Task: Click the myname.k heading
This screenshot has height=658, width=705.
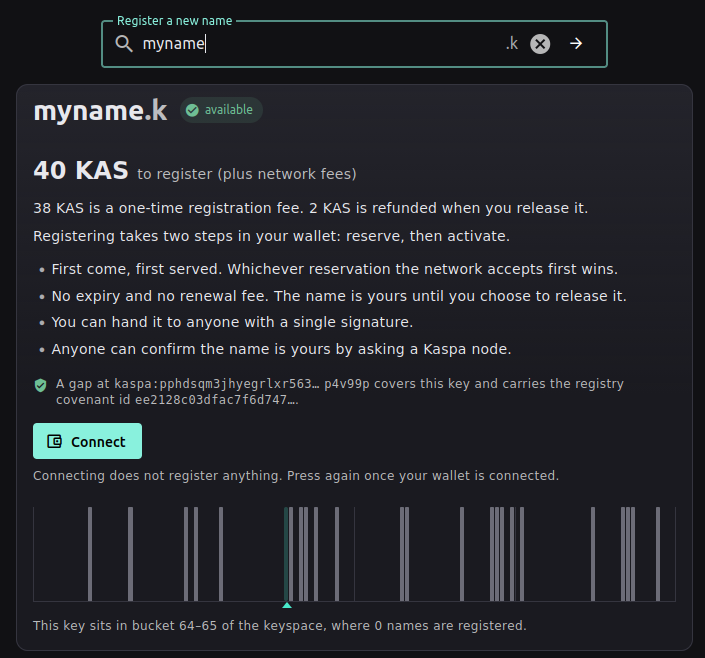Action: [100, 111]
